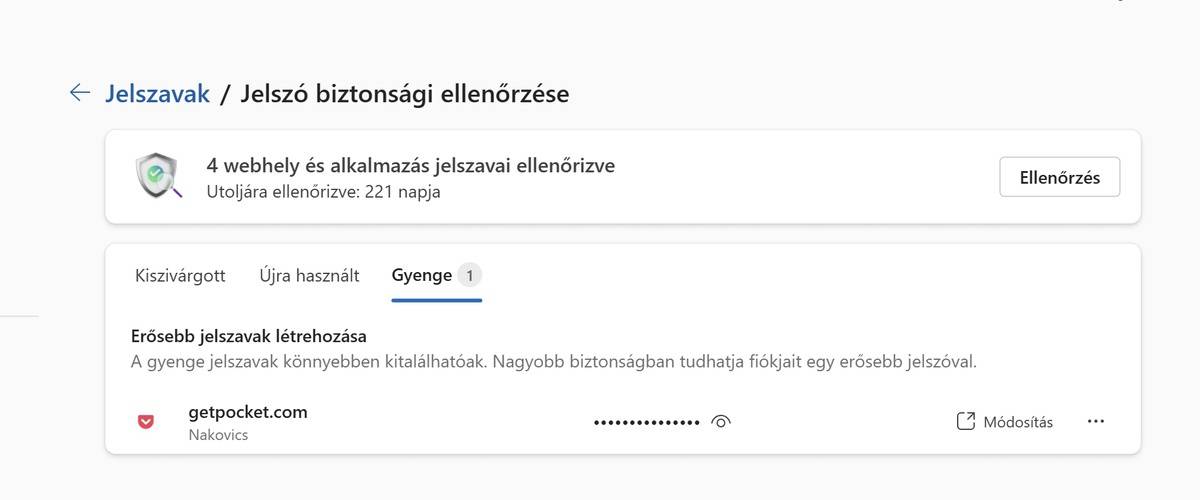Click the Nakovics username text
The width and height of the screenshot is (1200, 500).
(218, 435)
